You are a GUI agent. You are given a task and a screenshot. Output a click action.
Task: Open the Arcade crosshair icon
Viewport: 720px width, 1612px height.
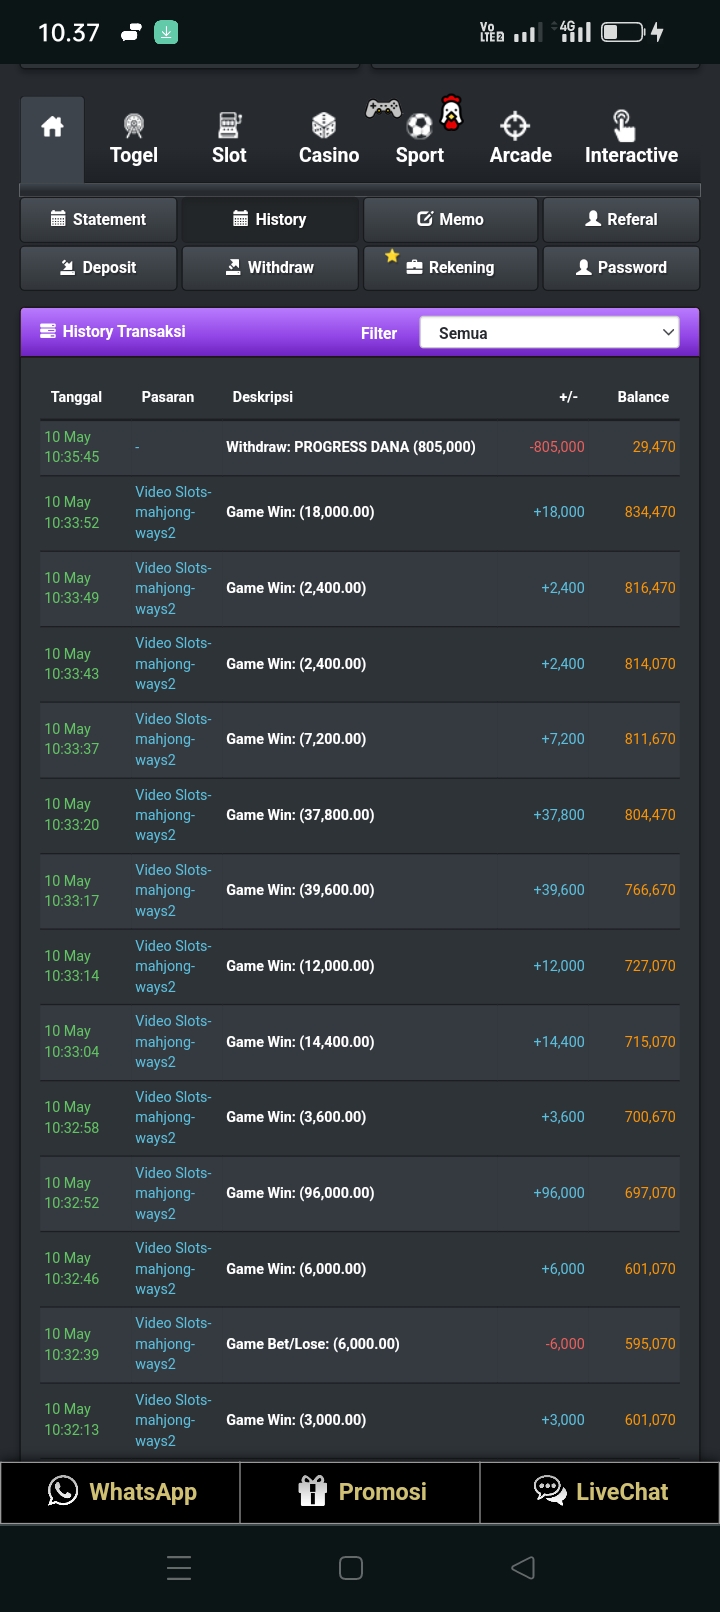pyautogui.click(x=515, y=126)
